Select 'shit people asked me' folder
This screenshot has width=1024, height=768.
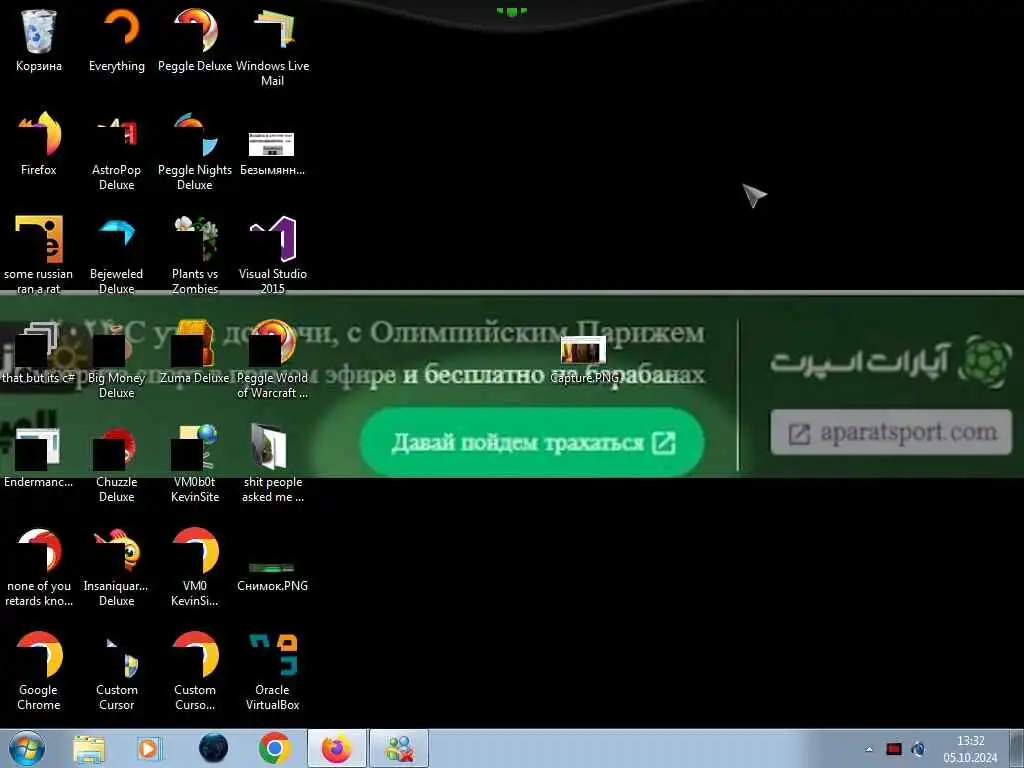click(x=272, y=464)
